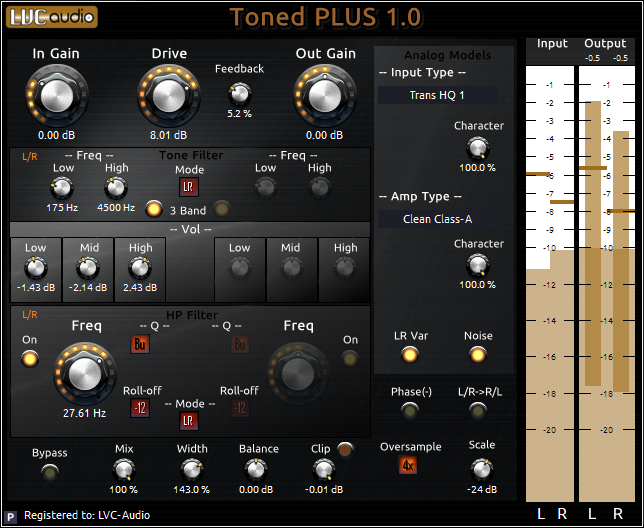Image resolution: width=644 pixels, height=528 pixels.
Task: Click the Amp Type Character knob
Action: point(478,265)
